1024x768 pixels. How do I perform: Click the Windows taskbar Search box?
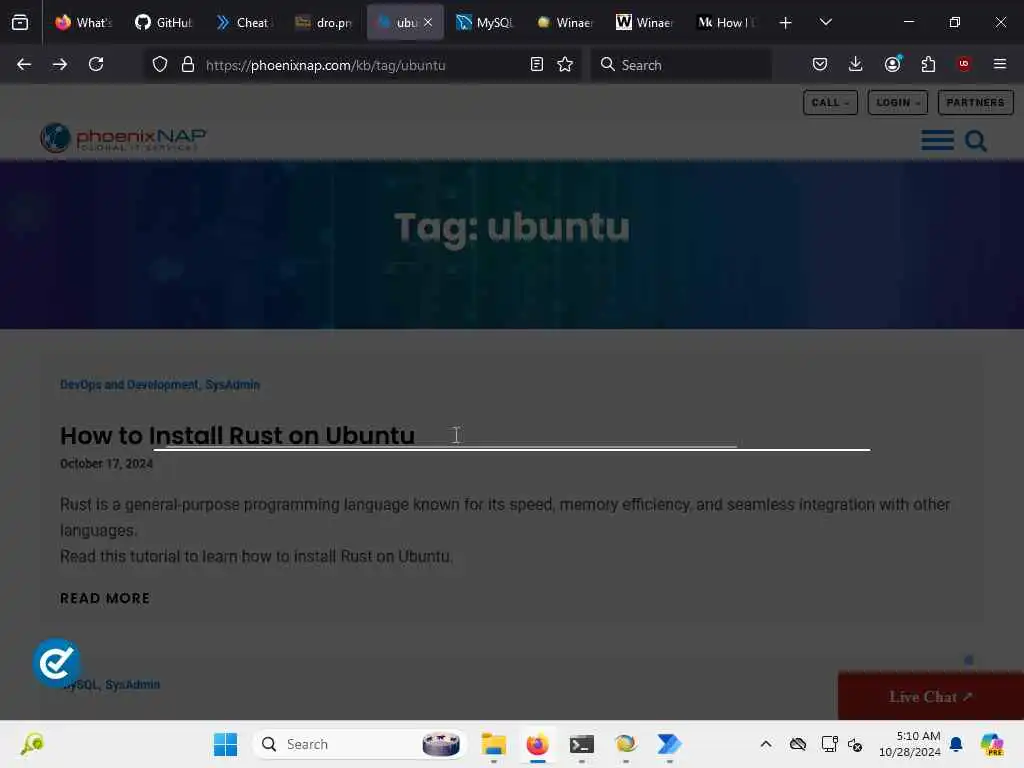click(x=359, y=744)
